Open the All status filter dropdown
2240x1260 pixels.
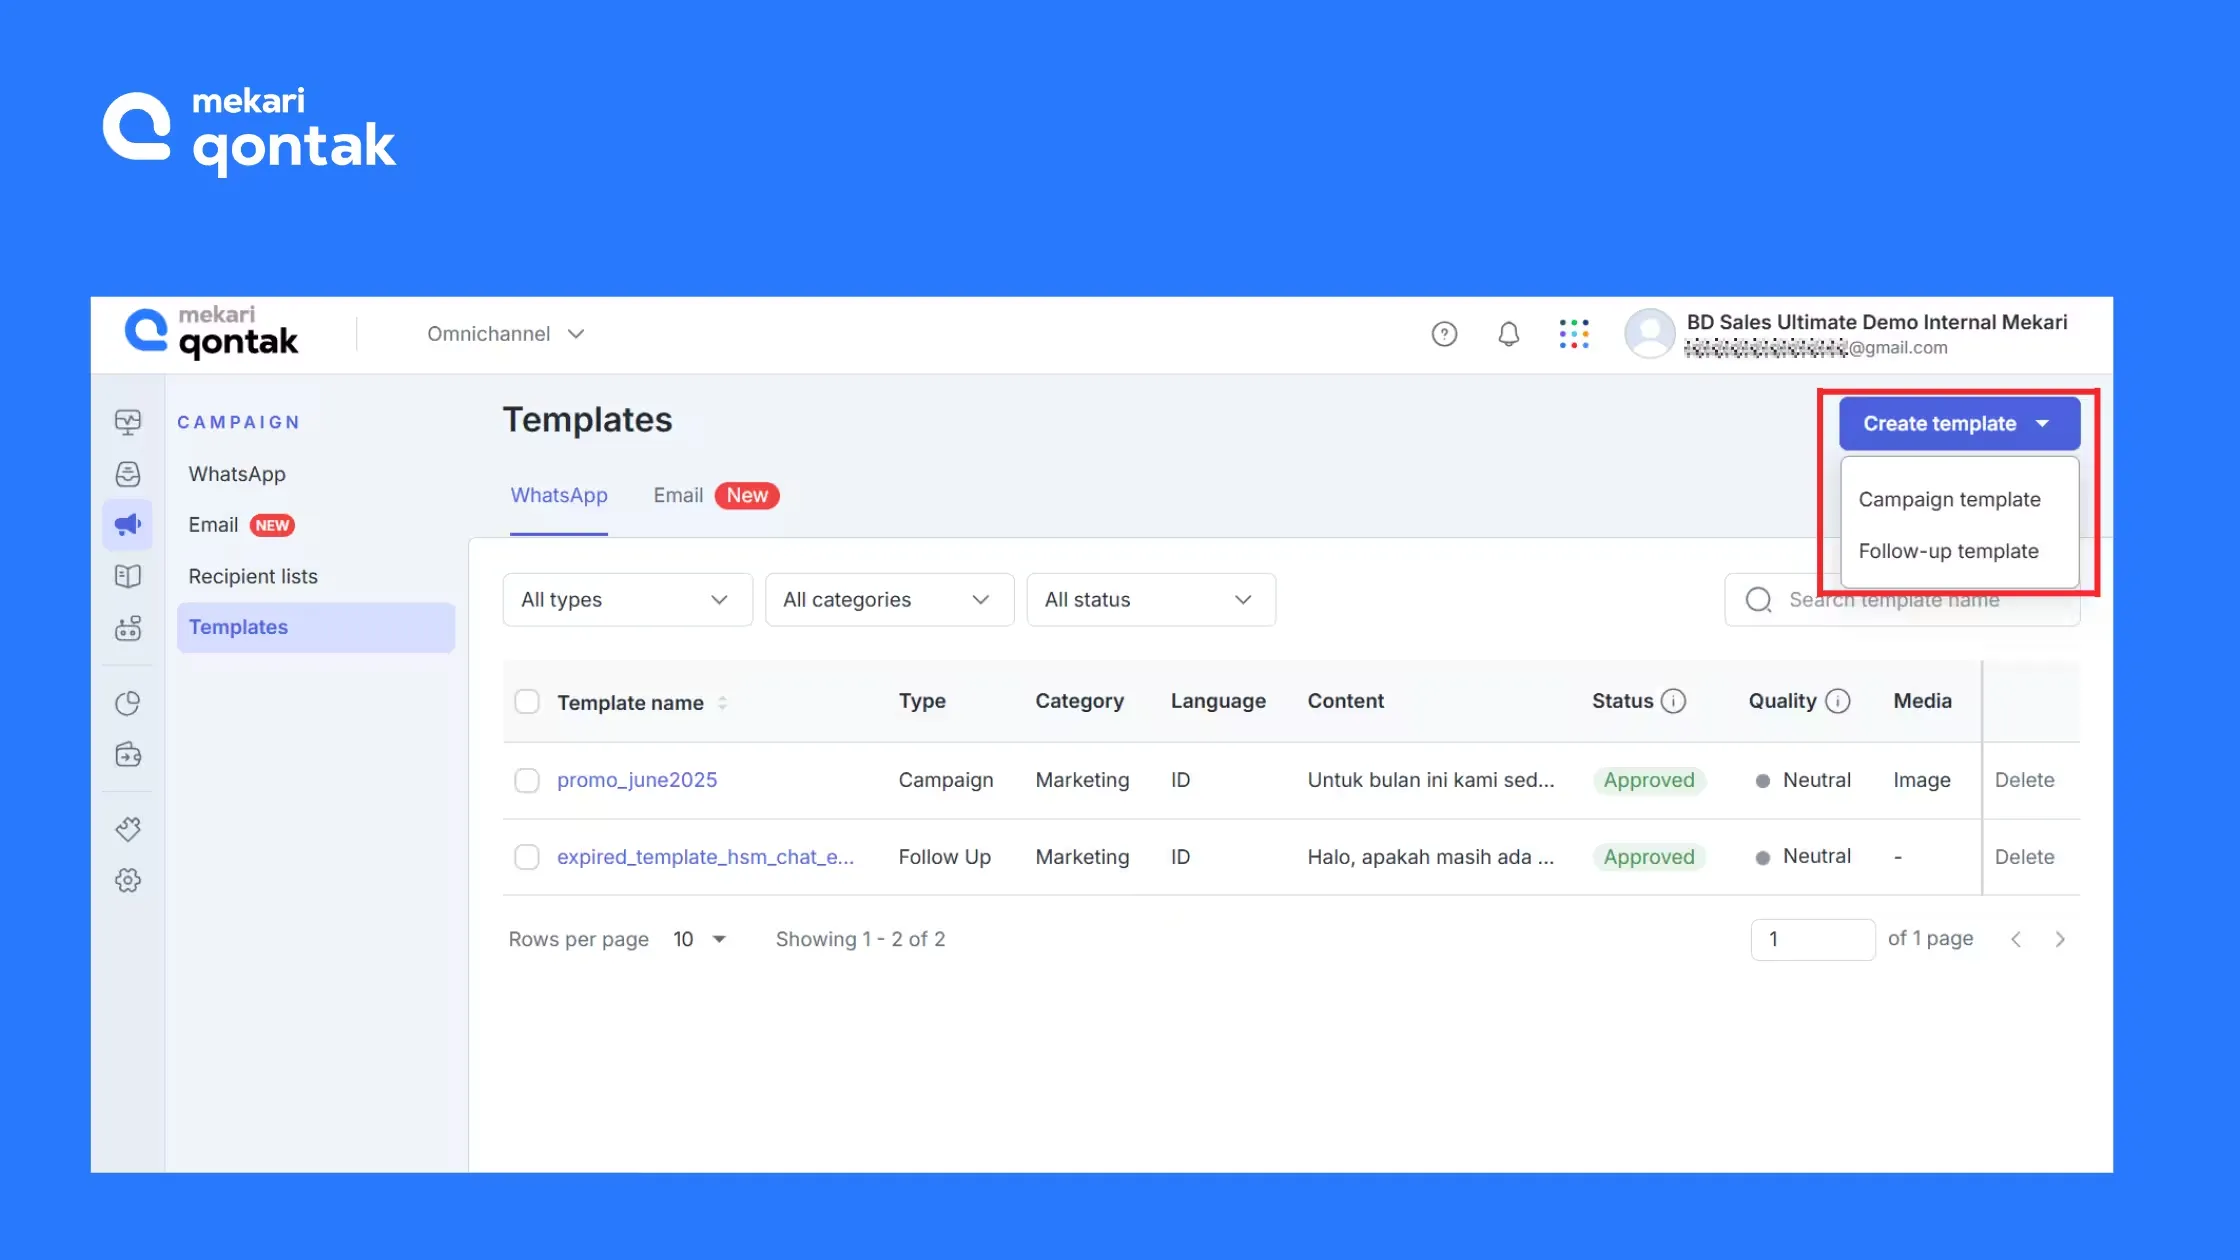tap(1151, 600)
